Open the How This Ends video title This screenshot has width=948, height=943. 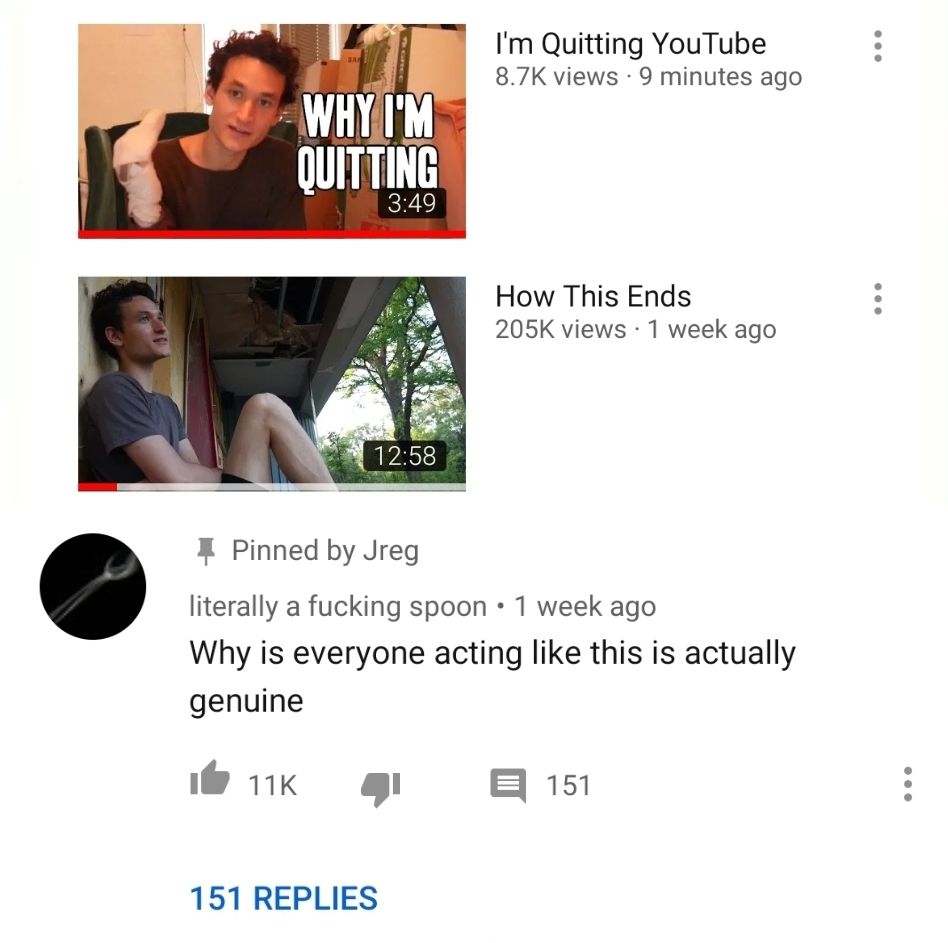(593, 297)
